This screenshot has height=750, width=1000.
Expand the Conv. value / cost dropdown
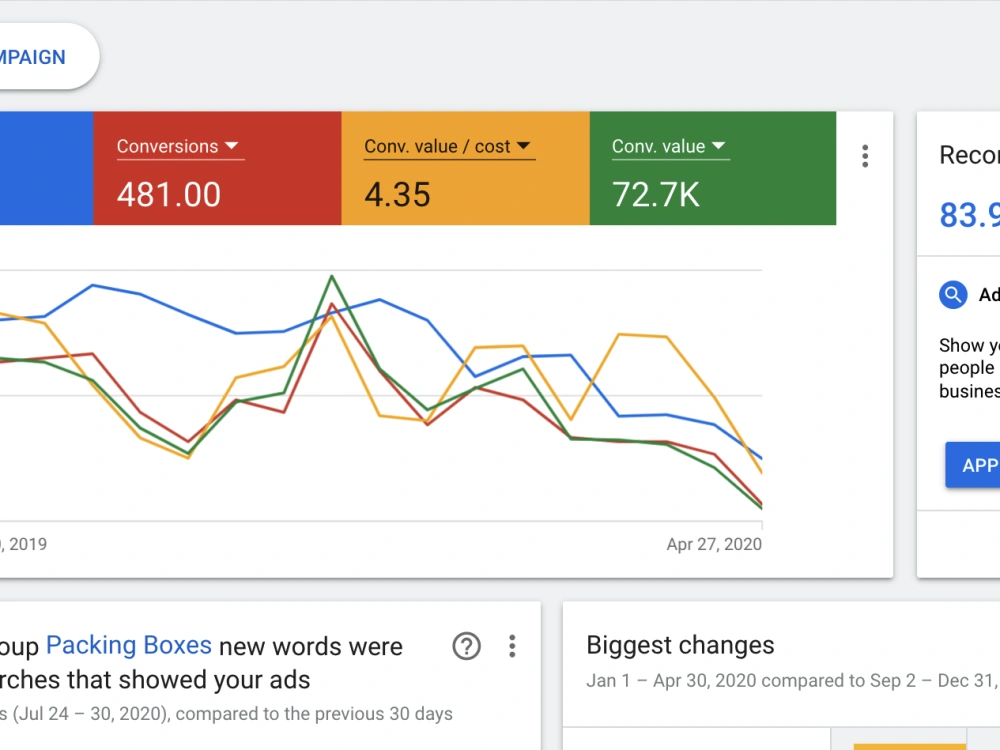click(448, 147)
